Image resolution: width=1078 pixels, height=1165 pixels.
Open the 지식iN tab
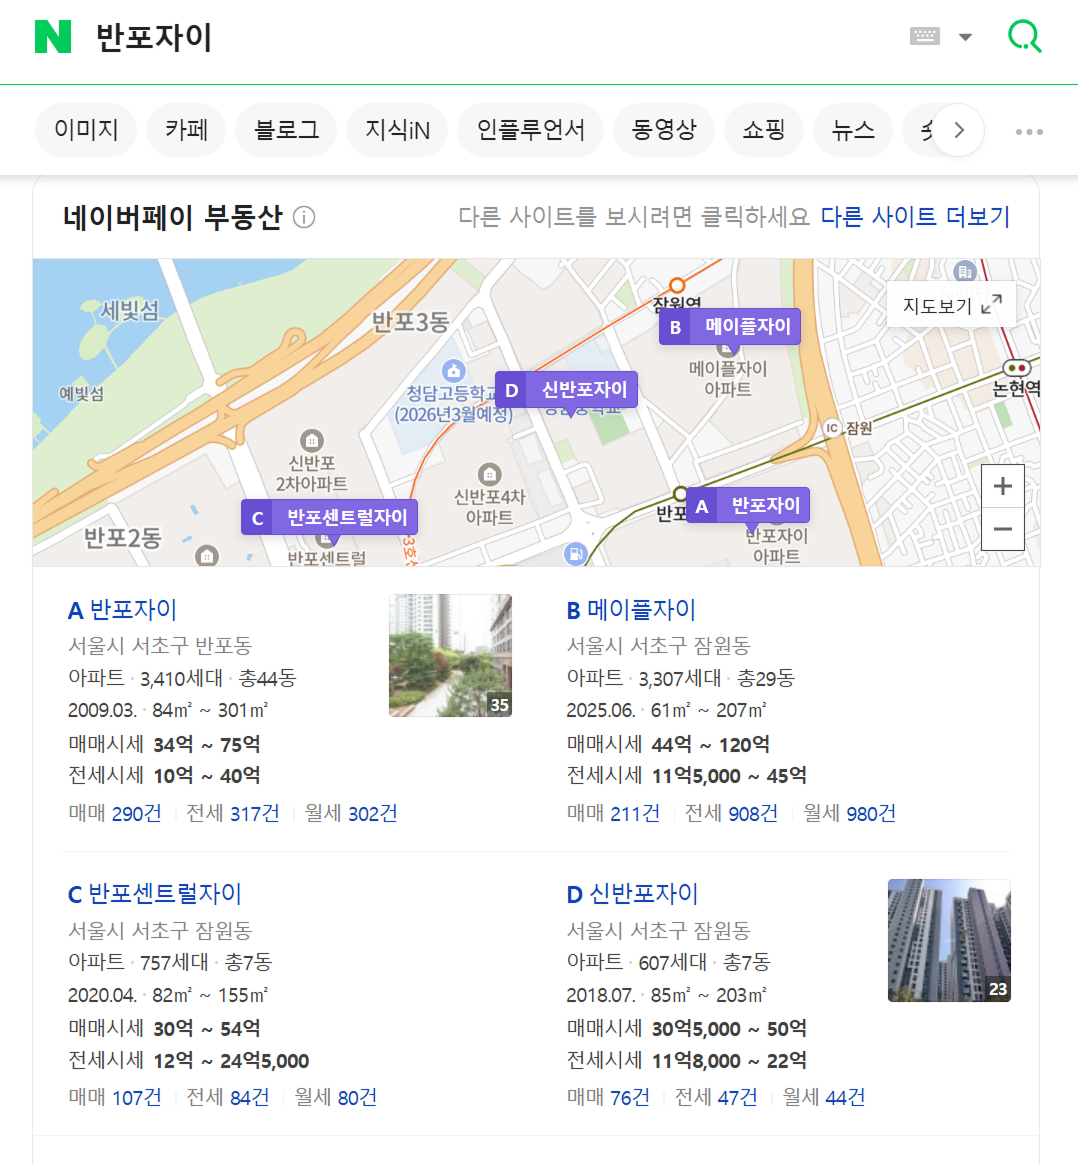397,130
